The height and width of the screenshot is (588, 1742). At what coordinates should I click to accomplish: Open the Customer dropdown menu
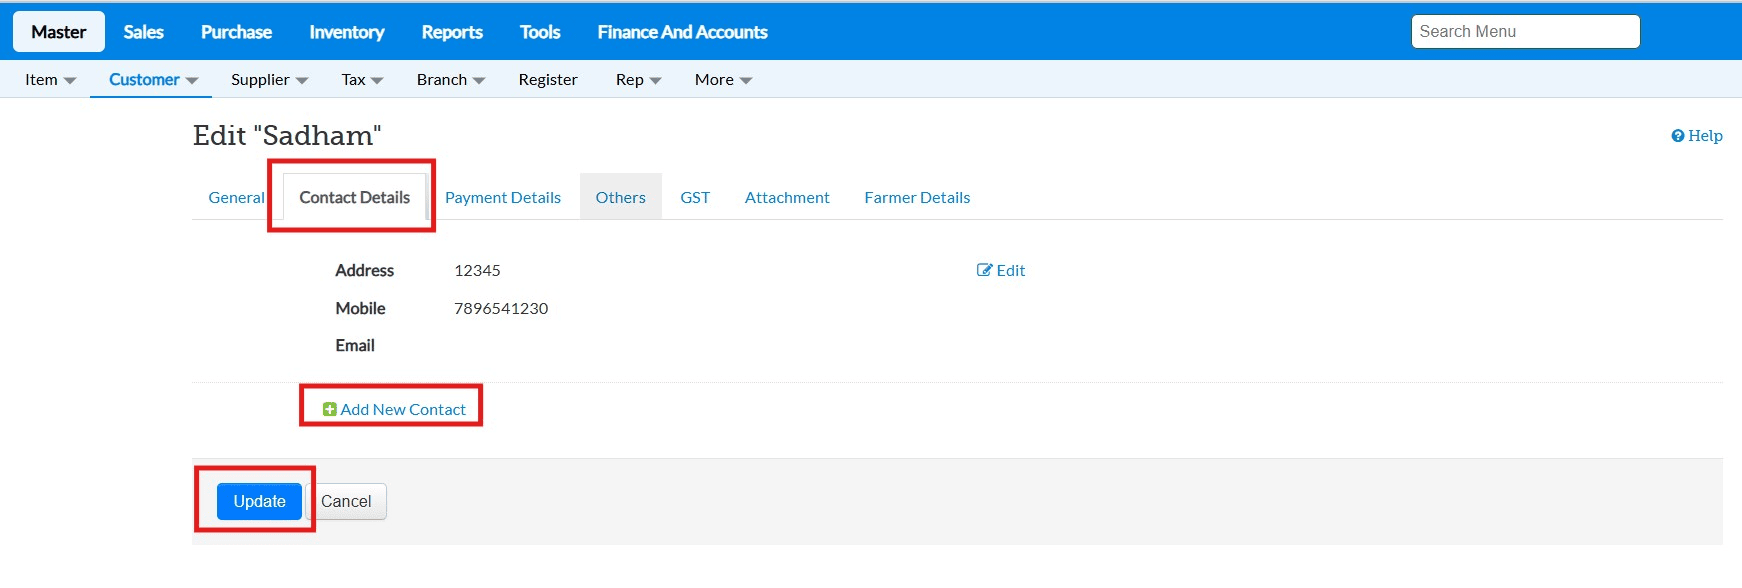tap(153, 80)
